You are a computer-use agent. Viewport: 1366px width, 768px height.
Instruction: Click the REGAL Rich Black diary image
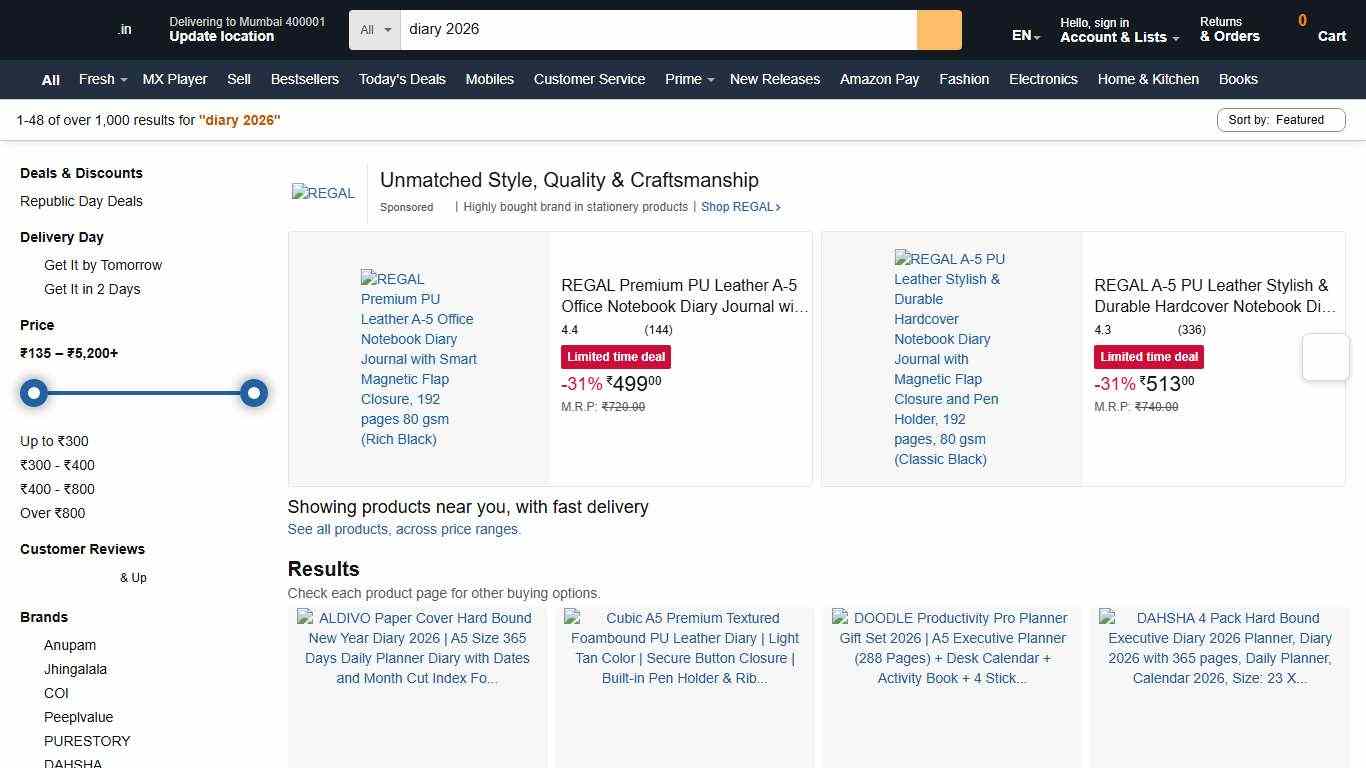[x=418, y=358]
